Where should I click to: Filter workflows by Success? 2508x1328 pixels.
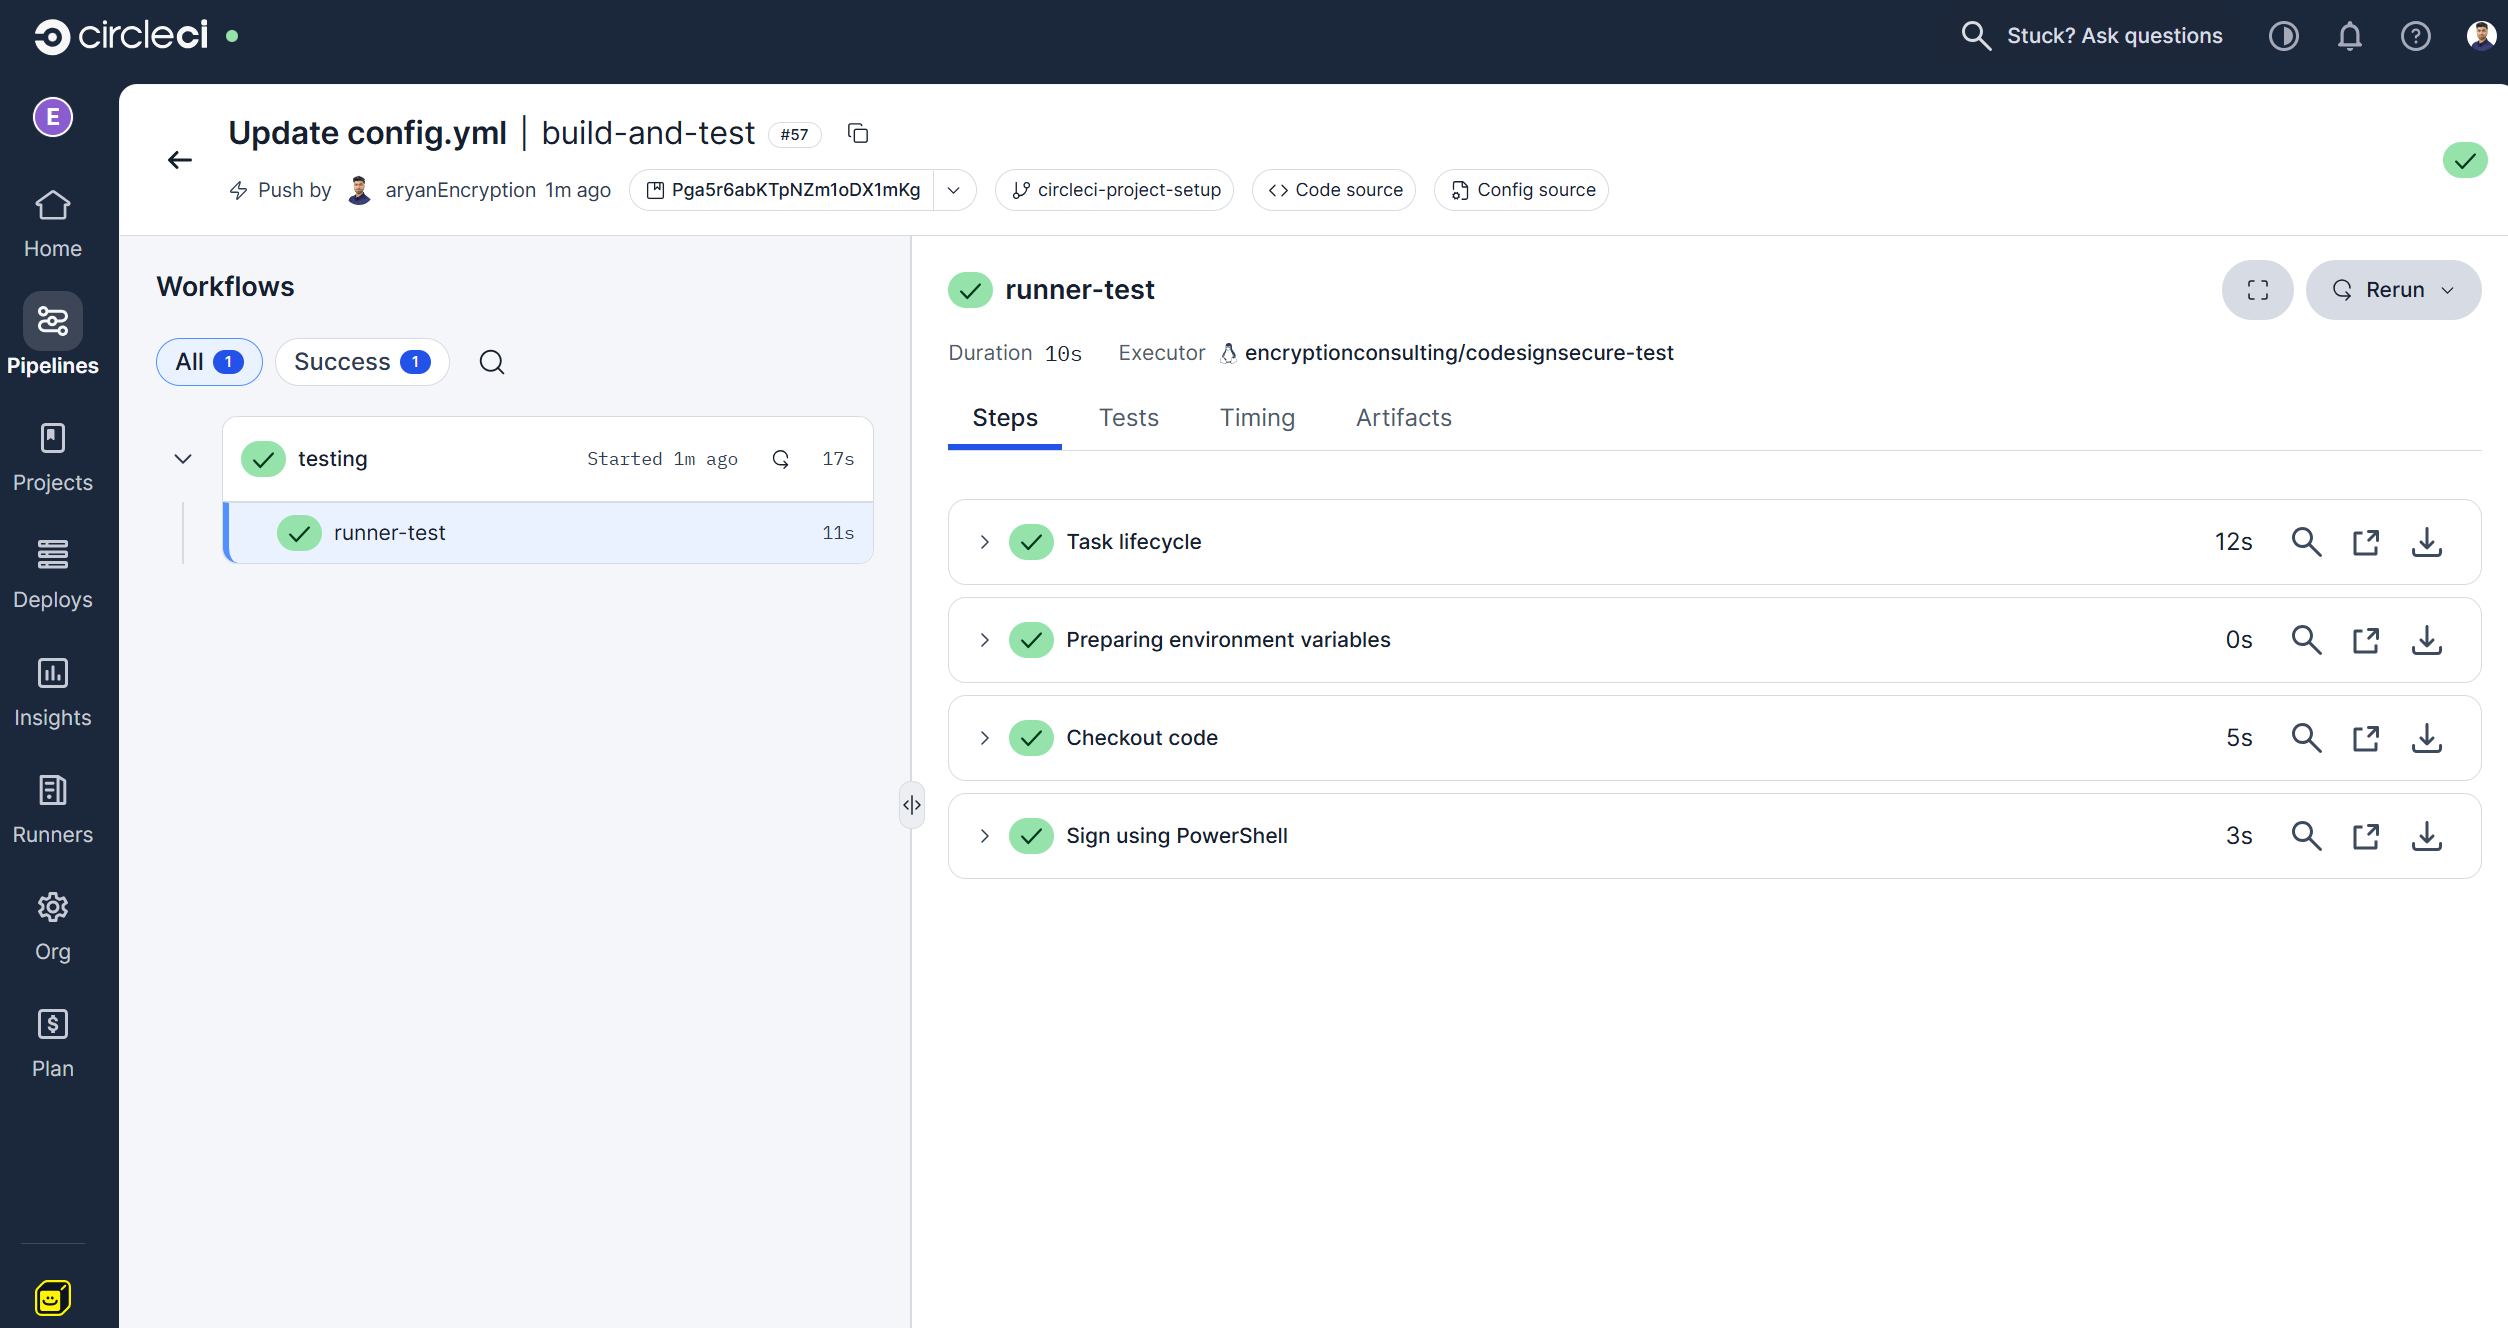point(362,362)
